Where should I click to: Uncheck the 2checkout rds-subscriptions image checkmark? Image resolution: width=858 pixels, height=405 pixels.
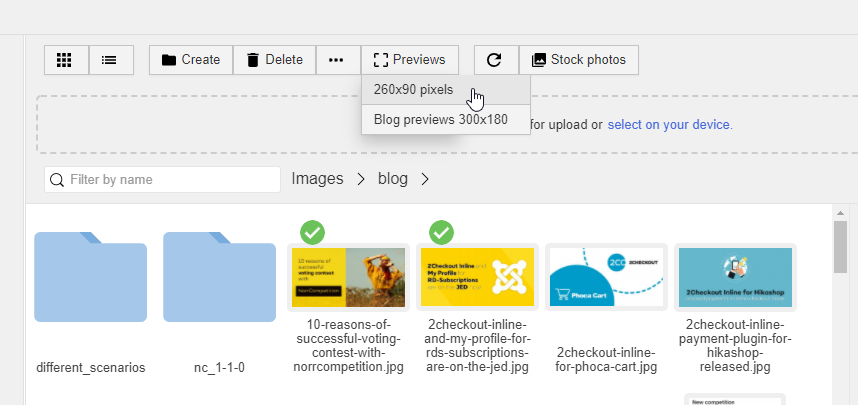(441, 233)
